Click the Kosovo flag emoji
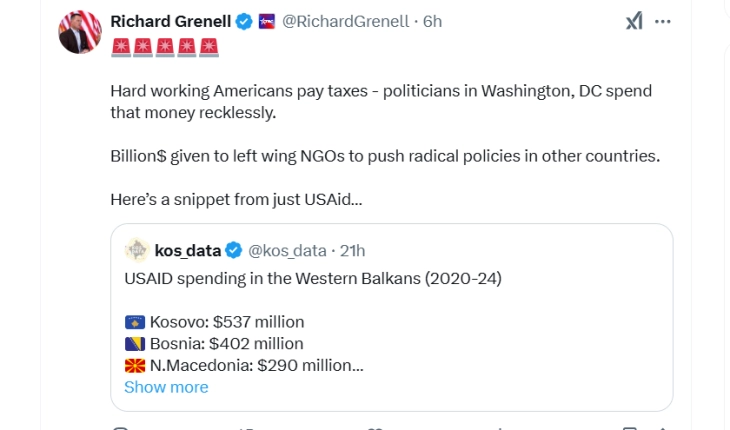Screen dimensions: 730x430 [135, 322]
